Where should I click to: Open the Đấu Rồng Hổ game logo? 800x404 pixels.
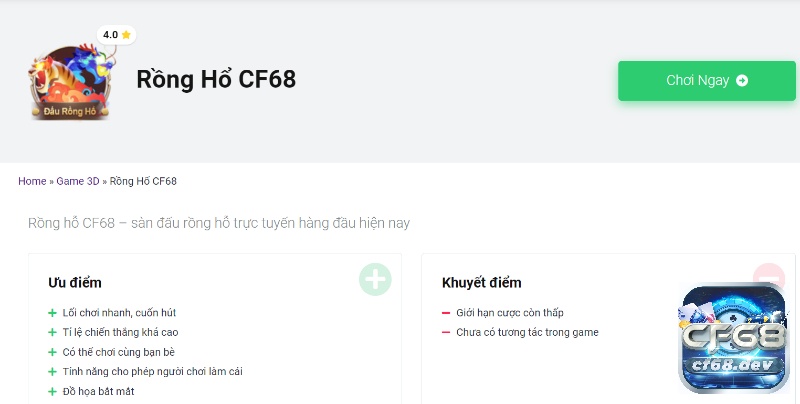coord(70,82)
